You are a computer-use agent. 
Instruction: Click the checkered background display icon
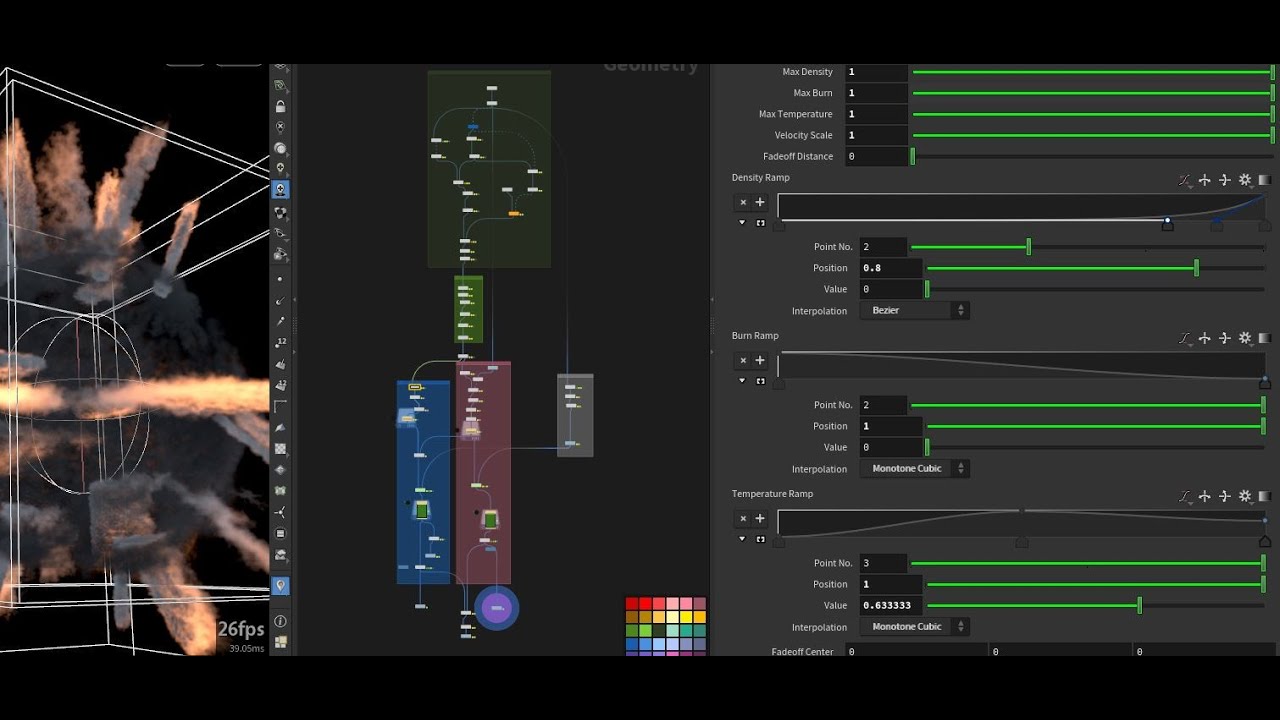click(x=281, y=448)
